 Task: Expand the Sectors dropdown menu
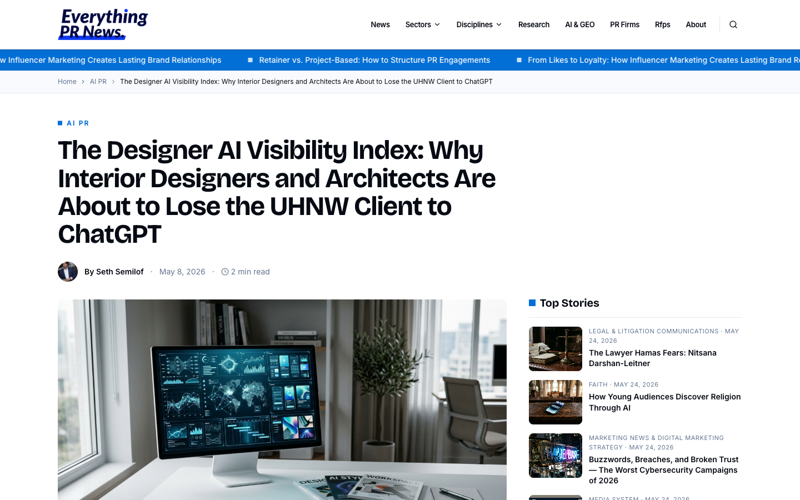coord(422,24)
